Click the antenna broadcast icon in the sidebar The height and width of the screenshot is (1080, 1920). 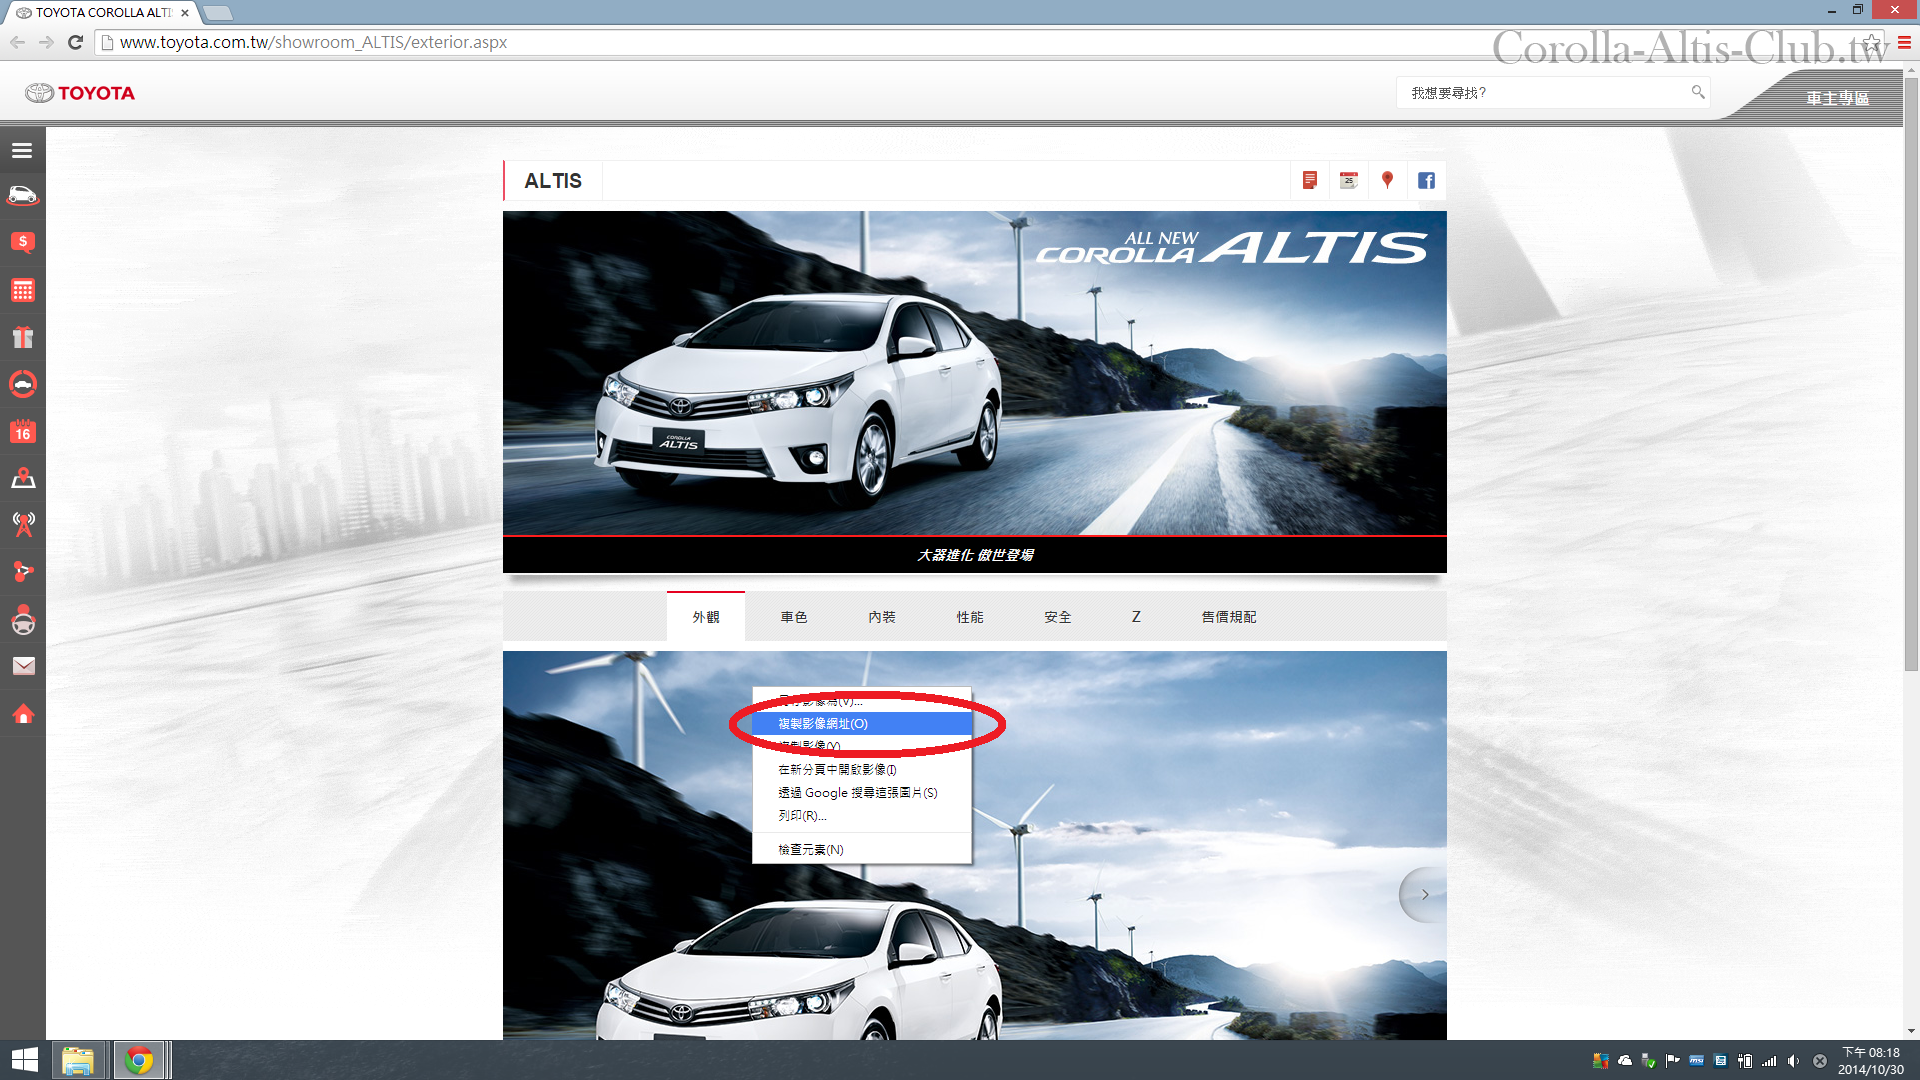tap(22, 524)
